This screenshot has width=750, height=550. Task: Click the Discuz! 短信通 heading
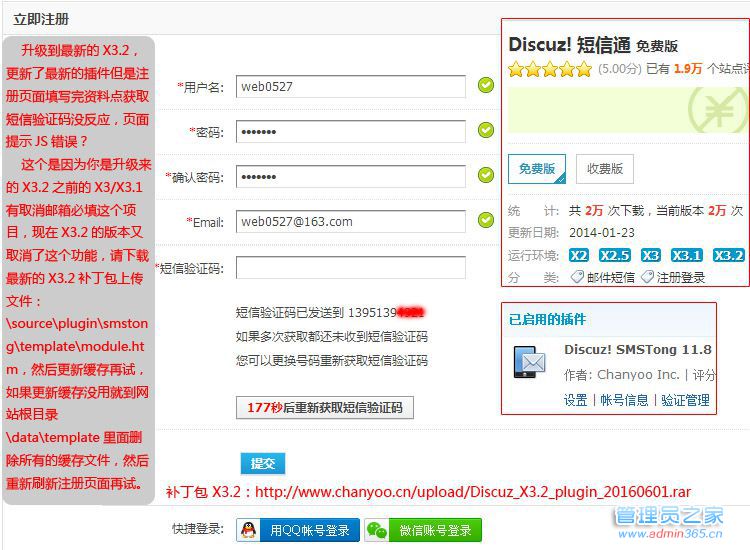pos(569,45)
